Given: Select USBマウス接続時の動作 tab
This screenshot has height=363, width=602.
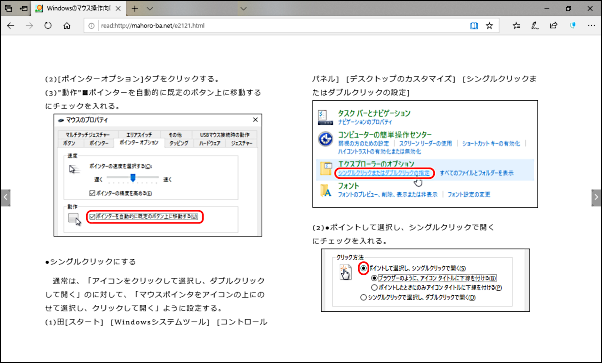Looking at the screenshot, I should (x=225, y=135).
